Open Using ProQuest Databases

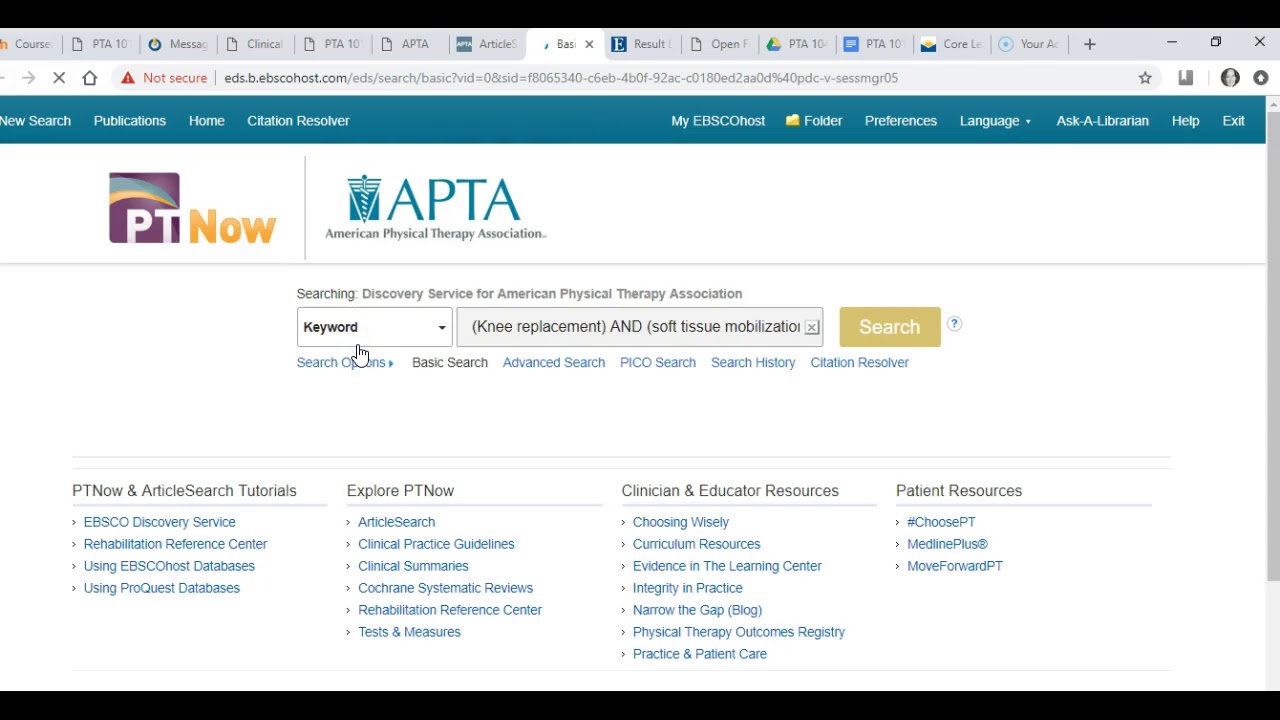162,588
